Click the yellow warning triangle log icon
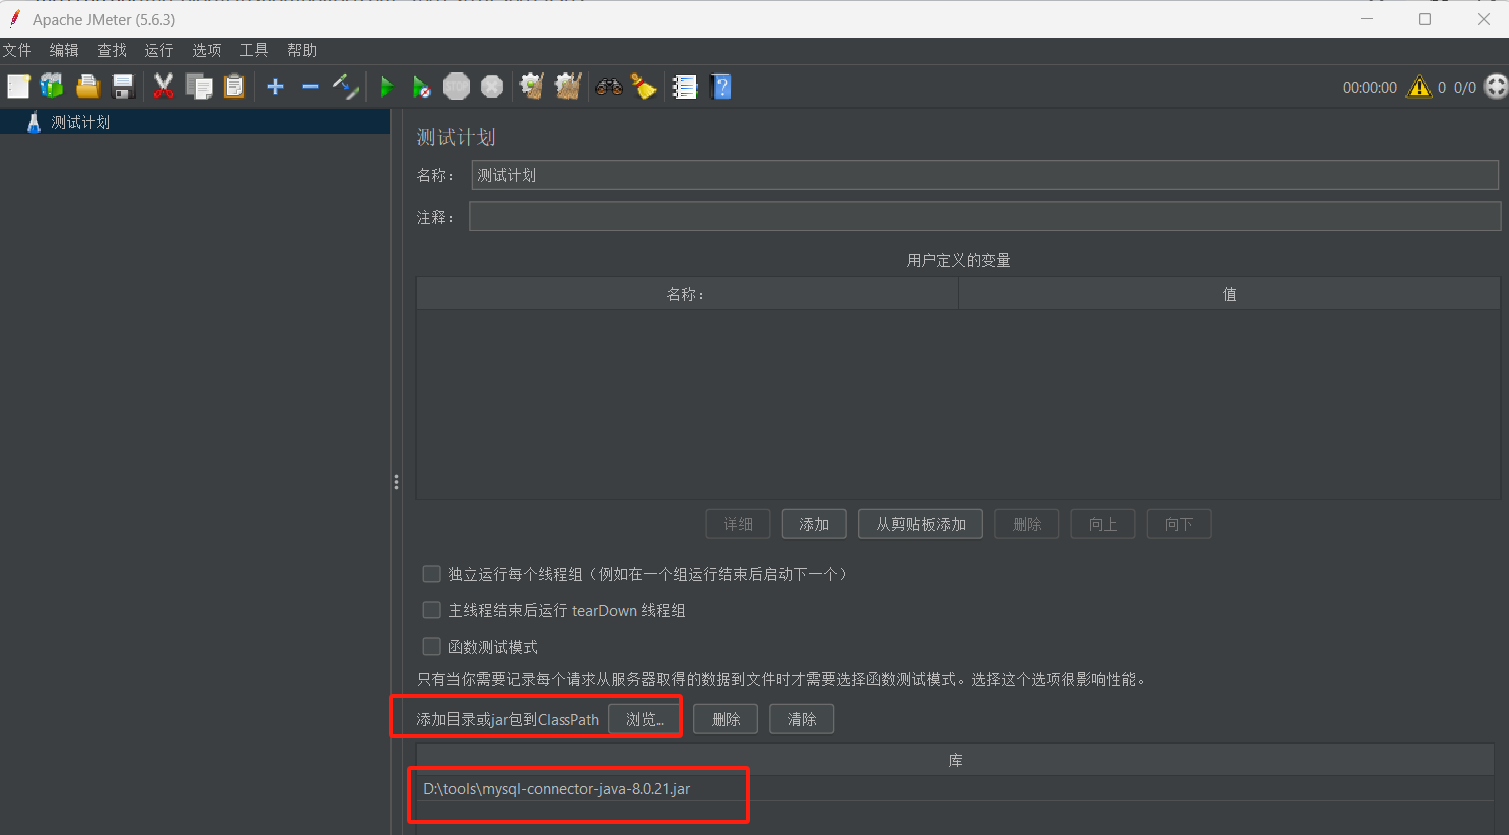The width and height of the screenshot is (1509, 835). click(x=1419, y=87)
